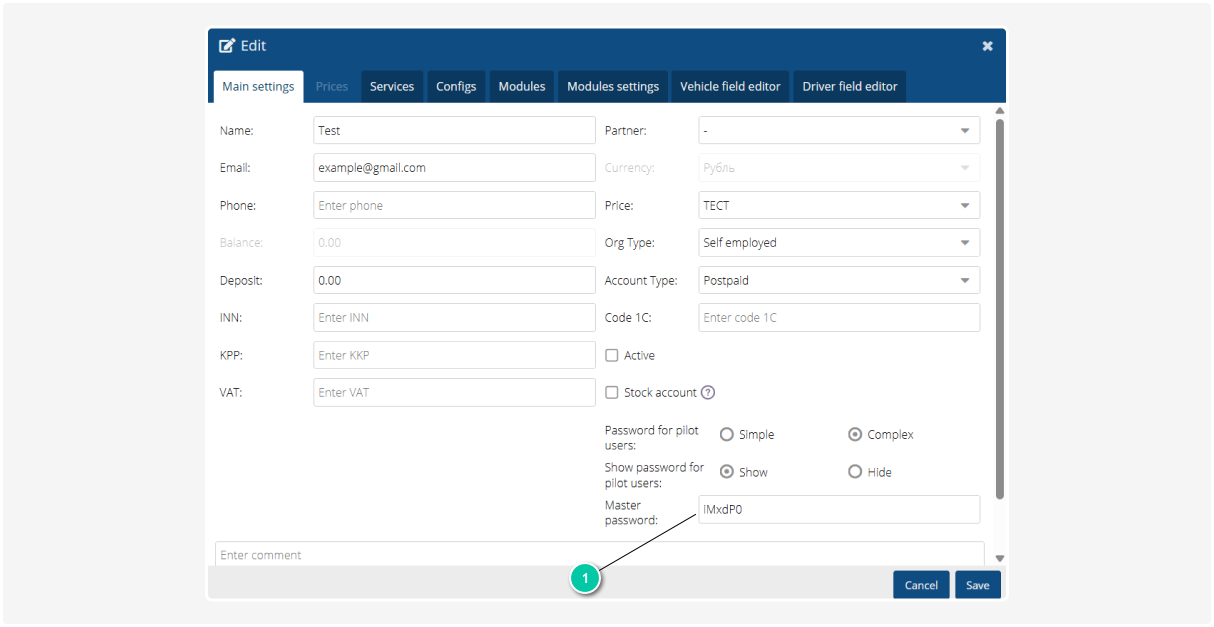Click the Master password input field
1214x627 pixels.
tap(838, 510)
